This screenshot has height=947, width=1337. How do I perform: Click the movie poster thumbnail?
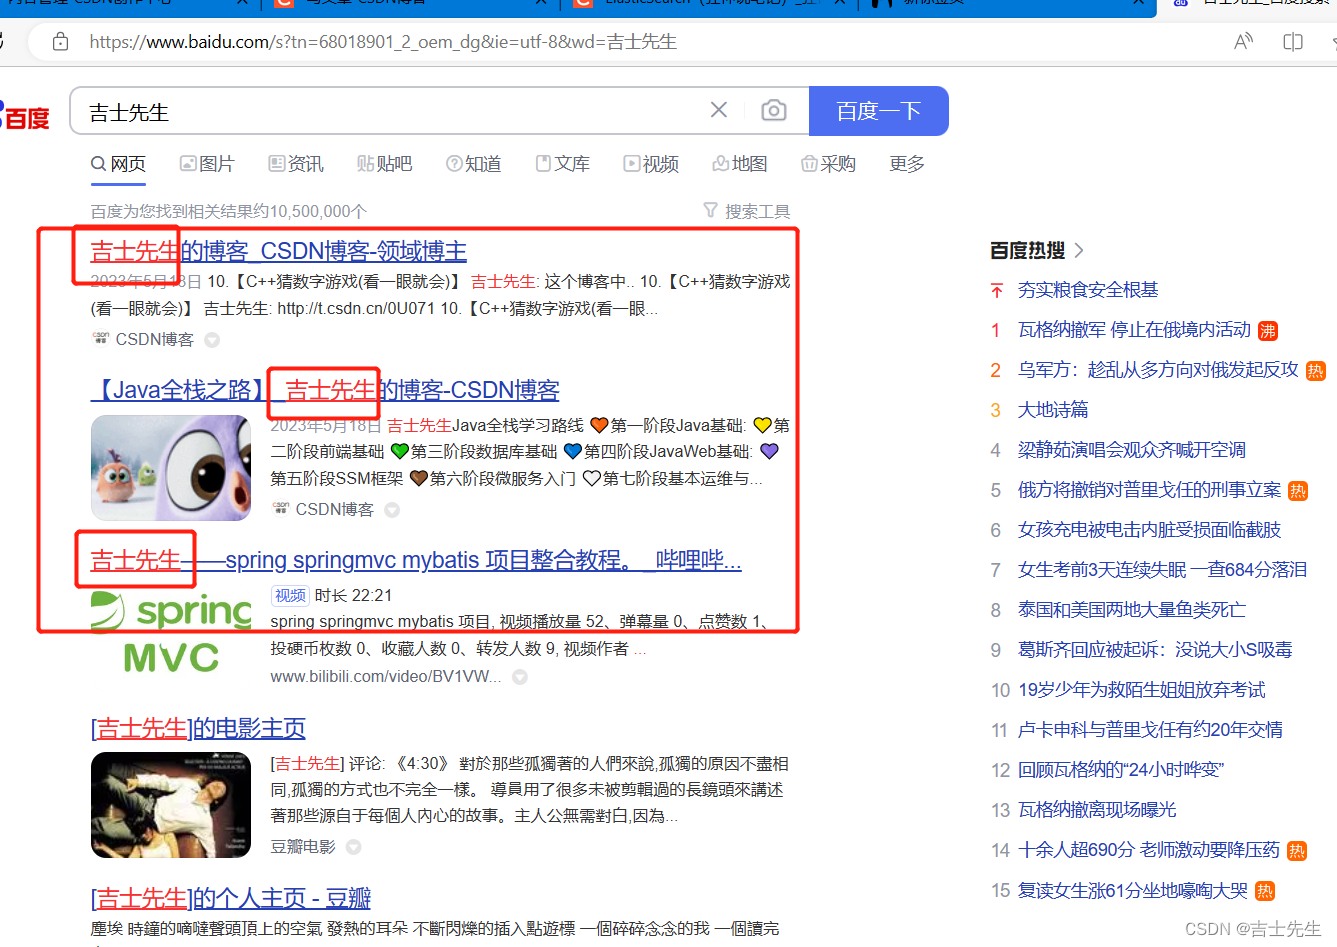pyautogui.click(x=171, y=805)
